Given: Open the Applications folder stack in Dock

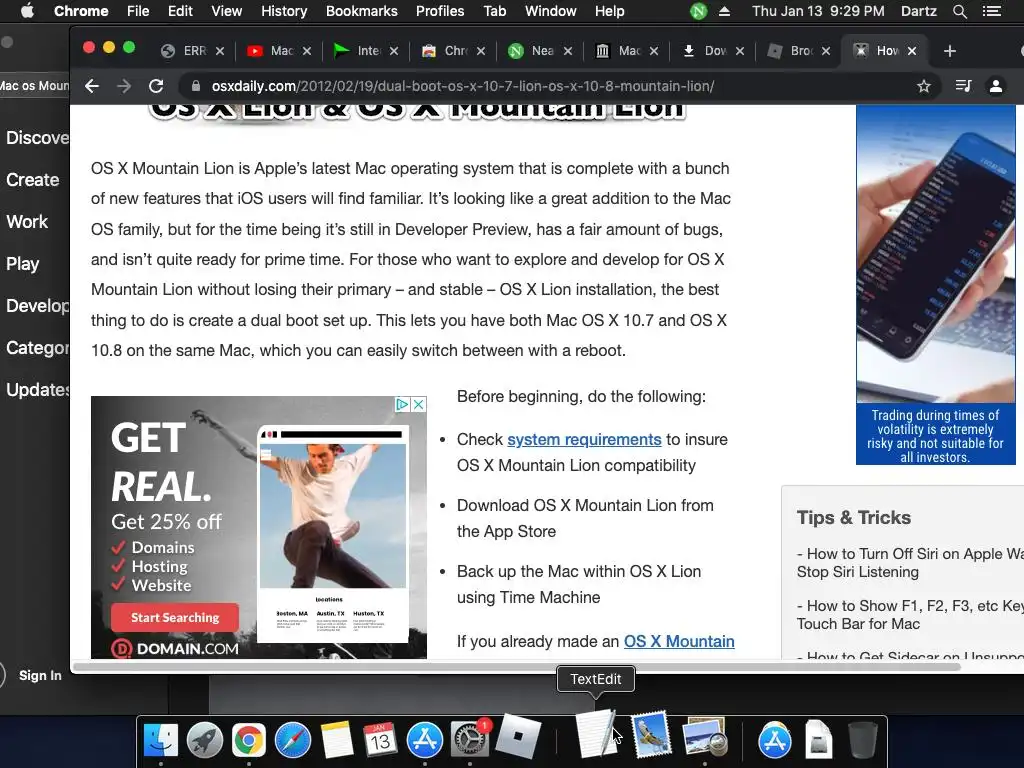Looking at the screenshot, I should [775, 740].
